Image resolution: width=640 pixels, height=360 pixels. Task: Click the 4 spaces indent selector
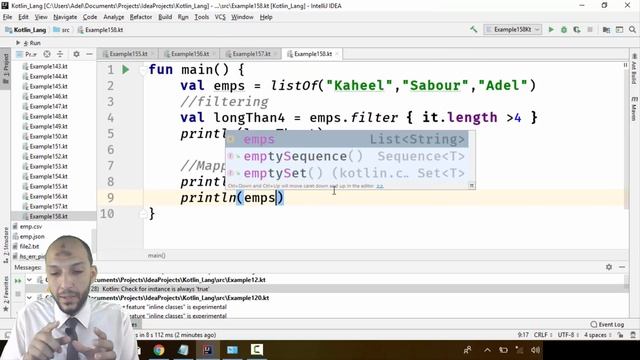597,335
